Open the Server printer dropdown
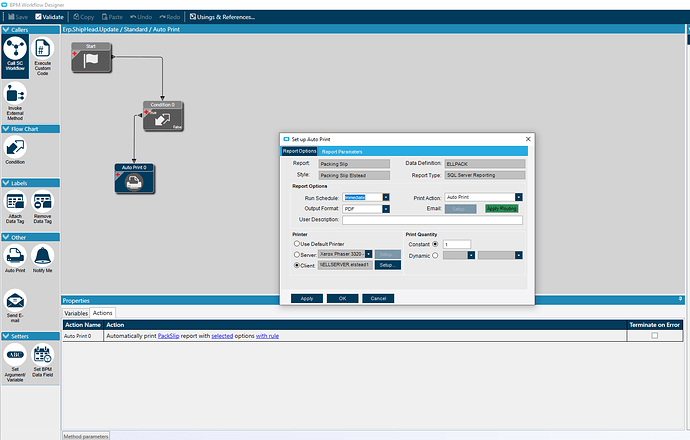This screenshot has height=440, width=690. click(368, 254)
